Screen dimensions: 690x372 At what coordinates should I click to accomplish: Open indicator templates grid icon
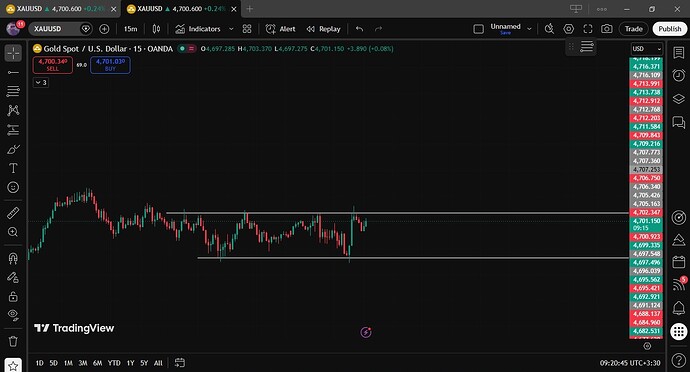click(x=247, y=29)
